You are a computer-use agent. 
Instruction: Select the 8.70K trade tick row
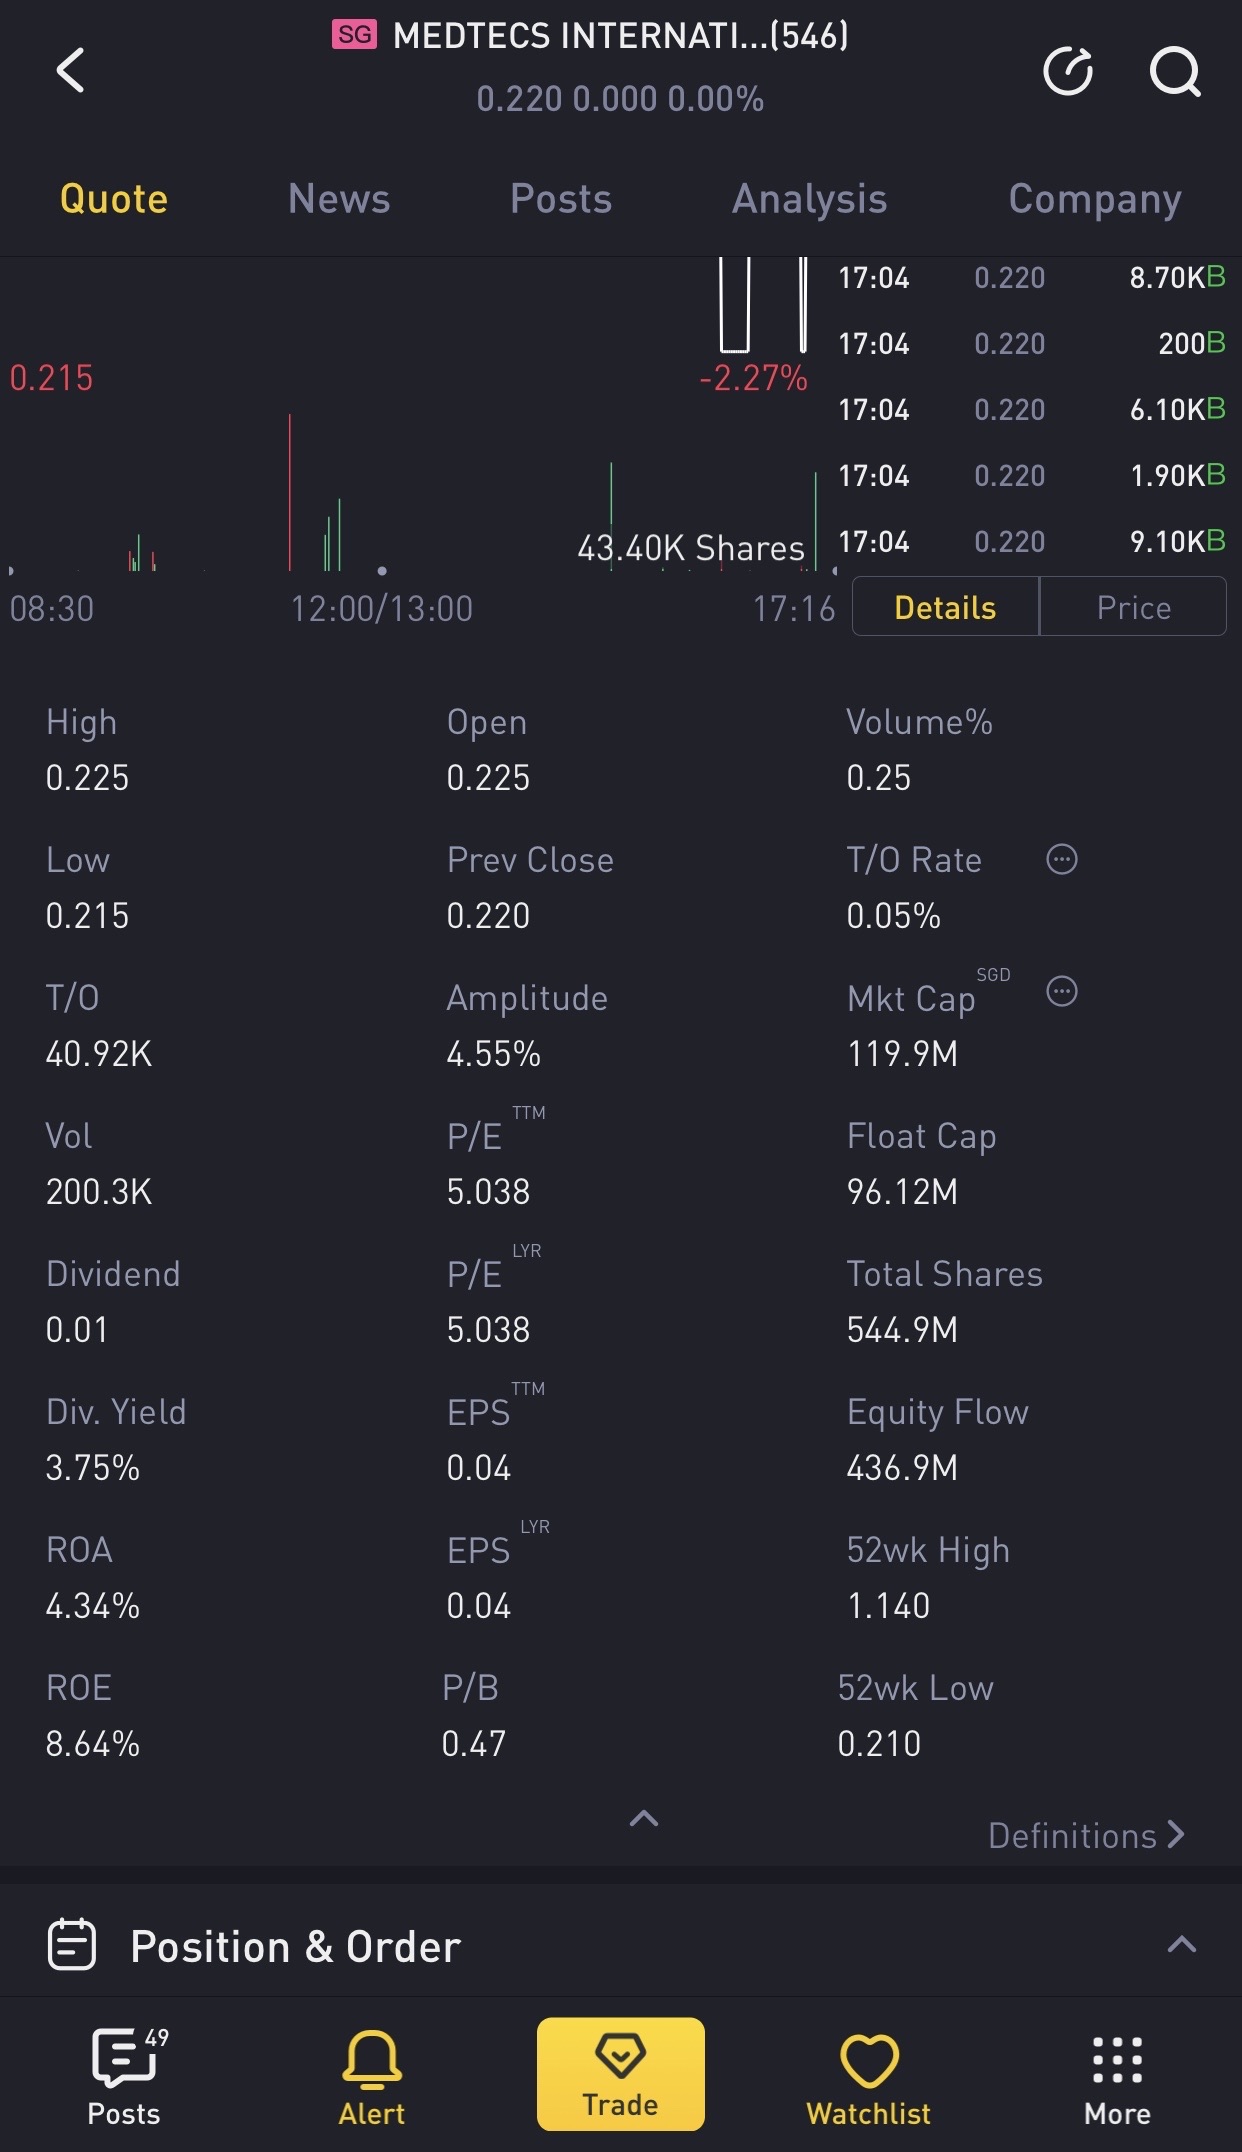click(1031, 278)
